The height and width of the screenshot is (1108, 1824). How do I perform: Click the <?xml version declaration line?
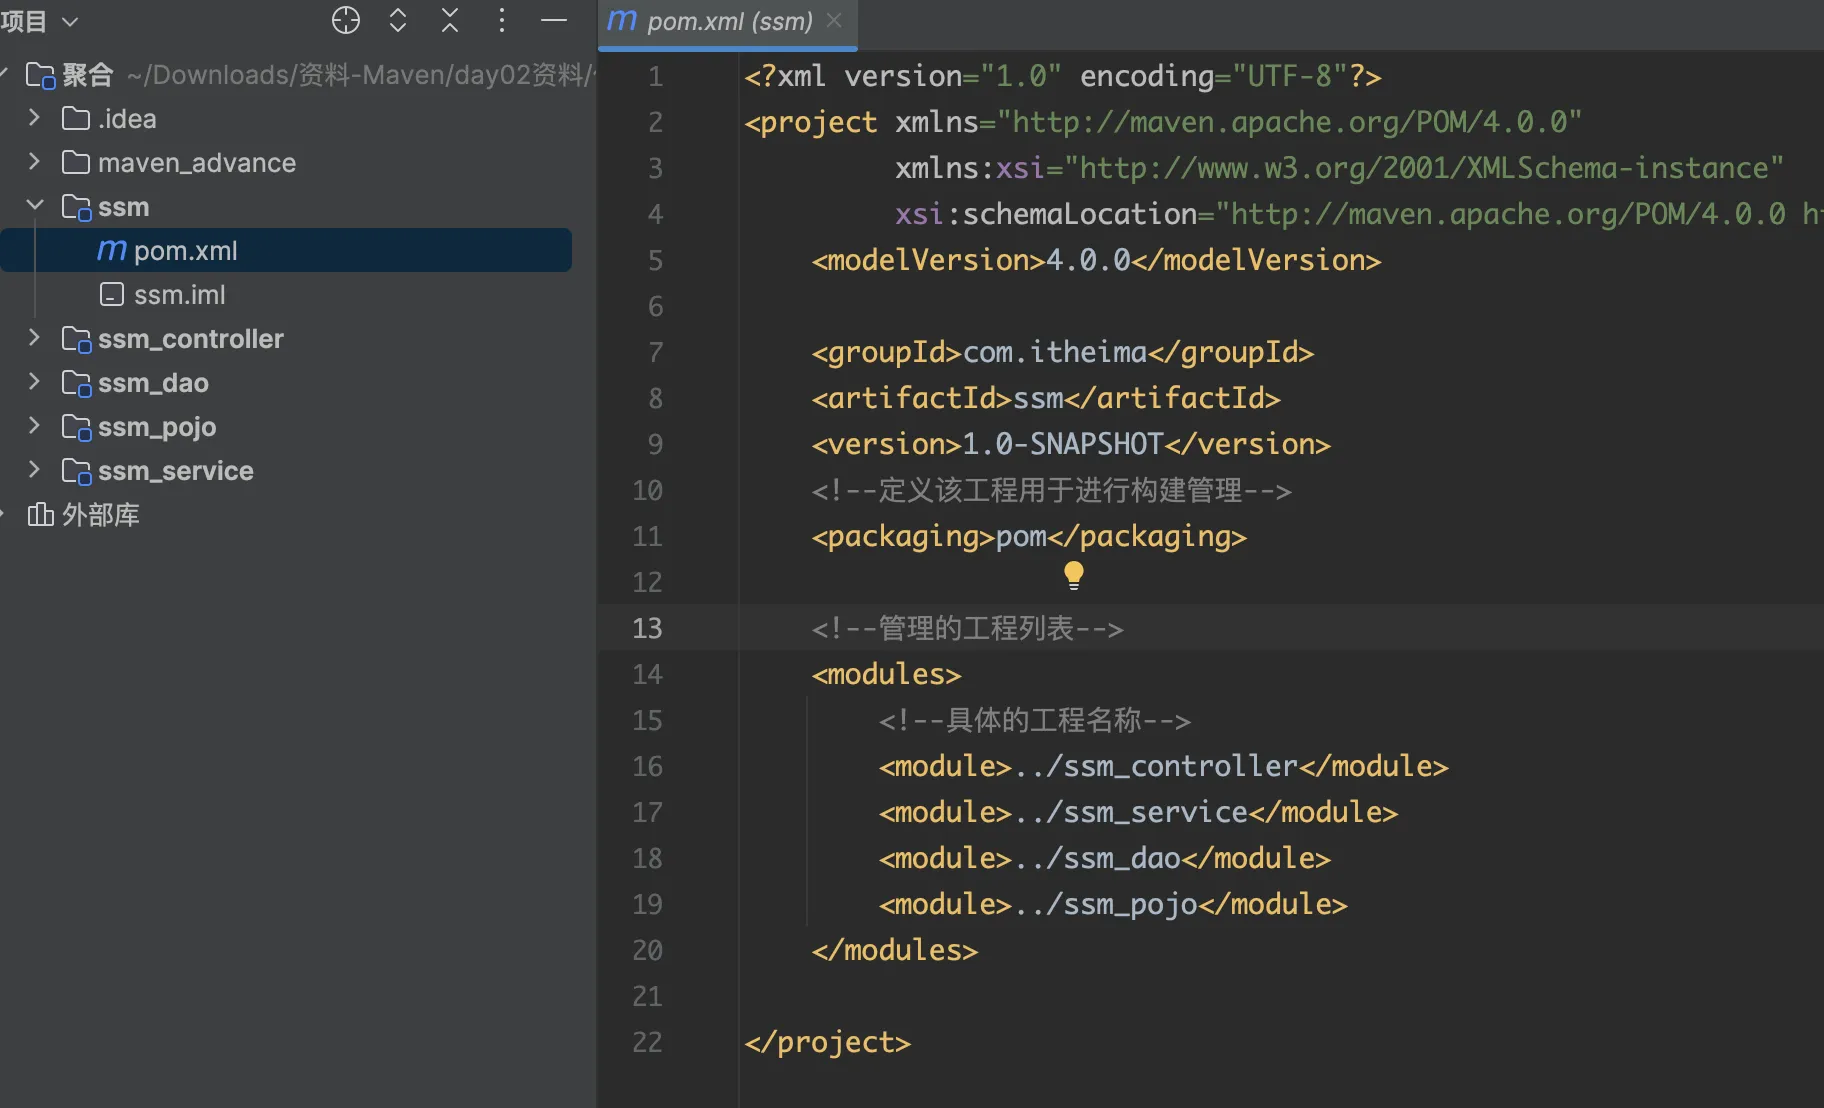tap(1062, 76)
